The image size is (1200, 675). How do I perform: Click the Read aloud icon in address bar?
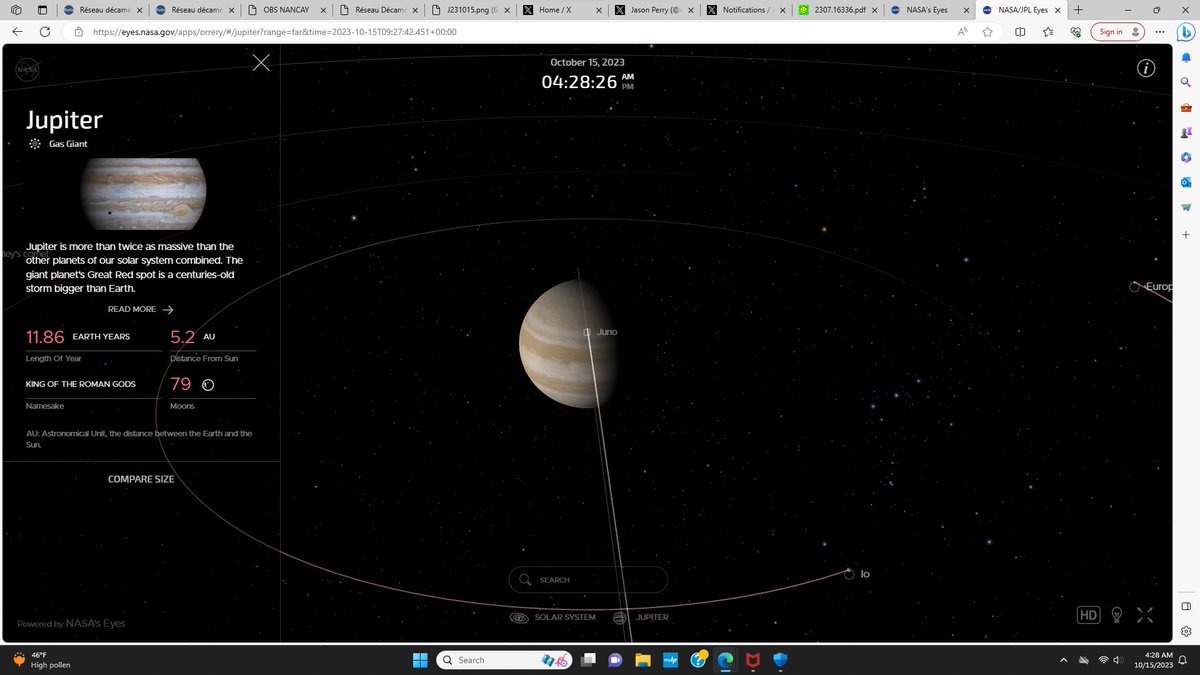coord(962,32)
